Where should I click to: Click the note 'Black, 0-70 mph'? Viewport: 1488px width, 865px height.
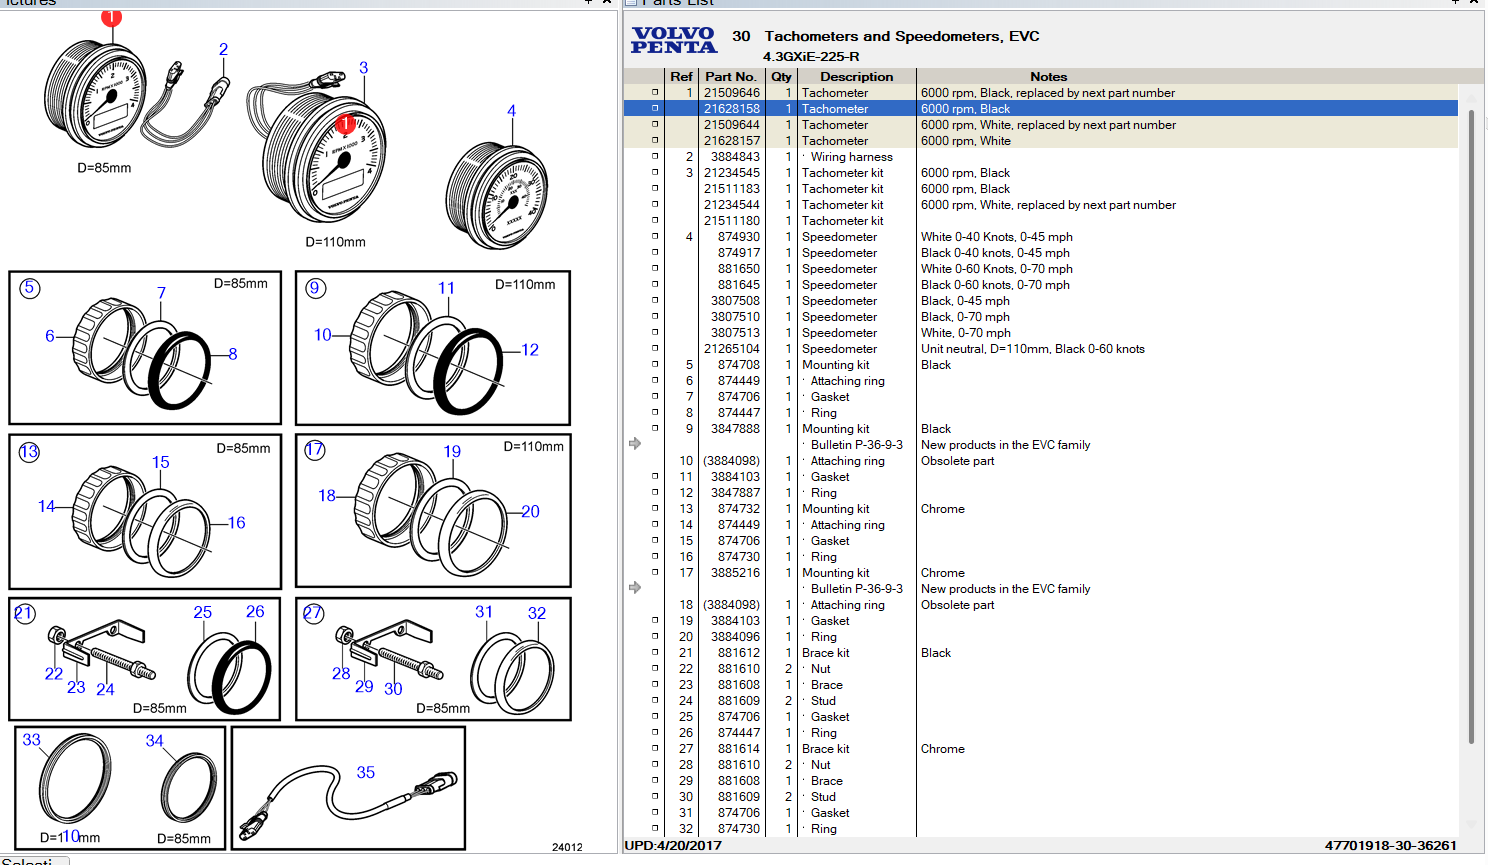coord(965,316)
